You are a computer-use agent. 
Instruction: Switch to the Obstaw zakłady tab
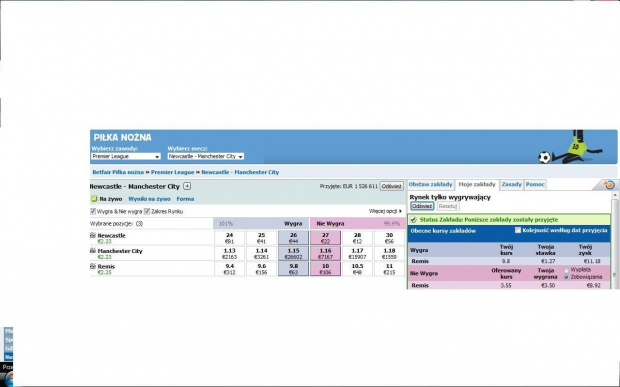[x=430, y=185]
